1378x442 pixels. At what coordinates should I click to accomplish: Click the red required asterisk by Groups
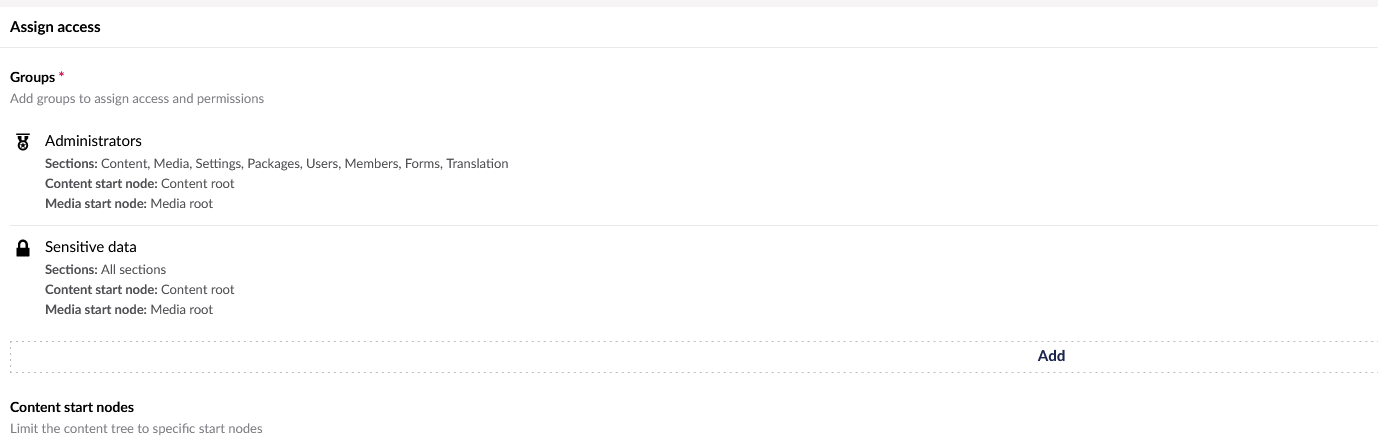point(62,76)
